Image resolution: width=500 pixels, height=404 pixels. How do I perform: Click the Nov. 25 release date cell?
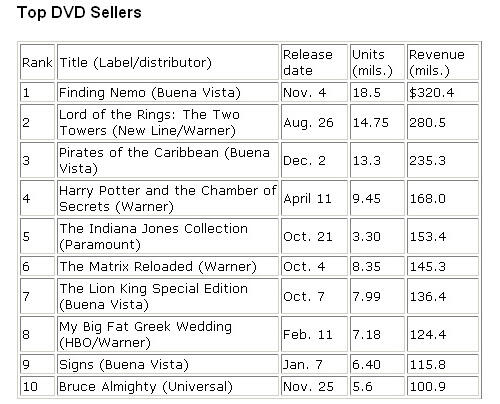tap(314, 386)
